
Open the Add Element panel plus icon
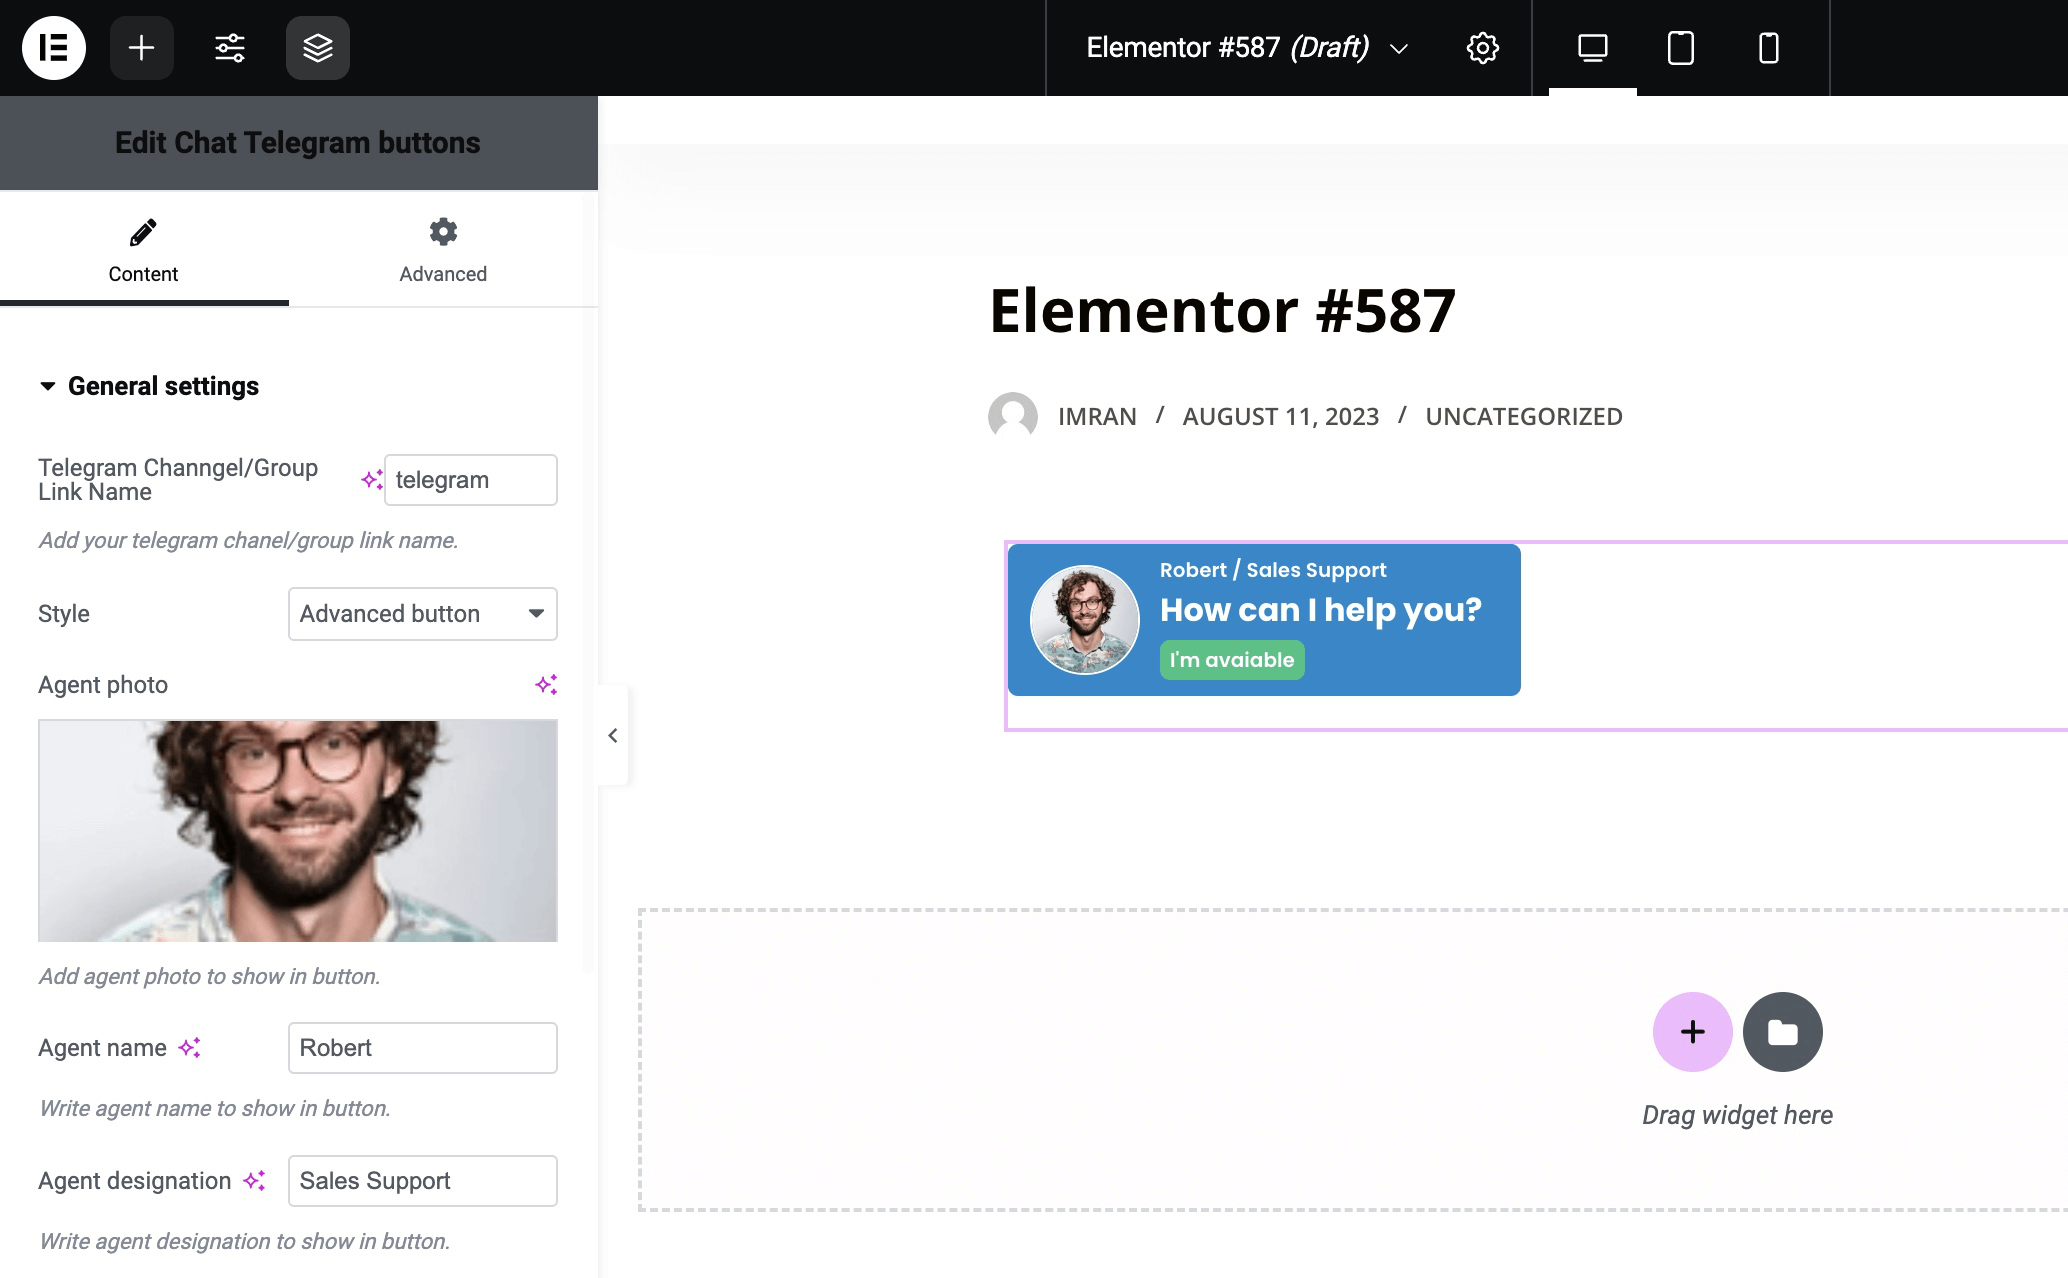(x=141, y=47)
